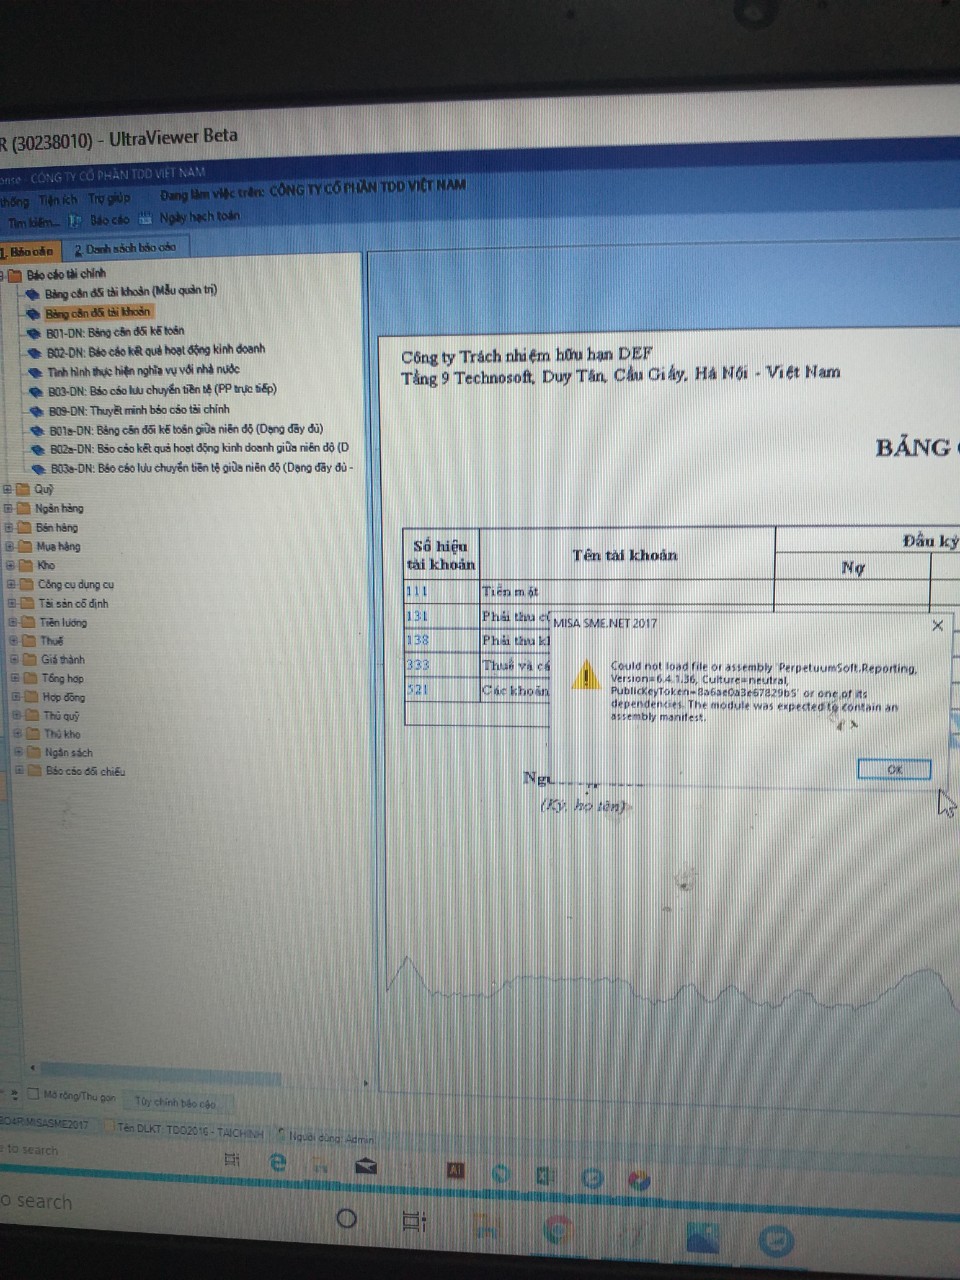Viewport: 960px width, 1280px height.
Task: Click account number 333 link
Action: pos(418,665)
